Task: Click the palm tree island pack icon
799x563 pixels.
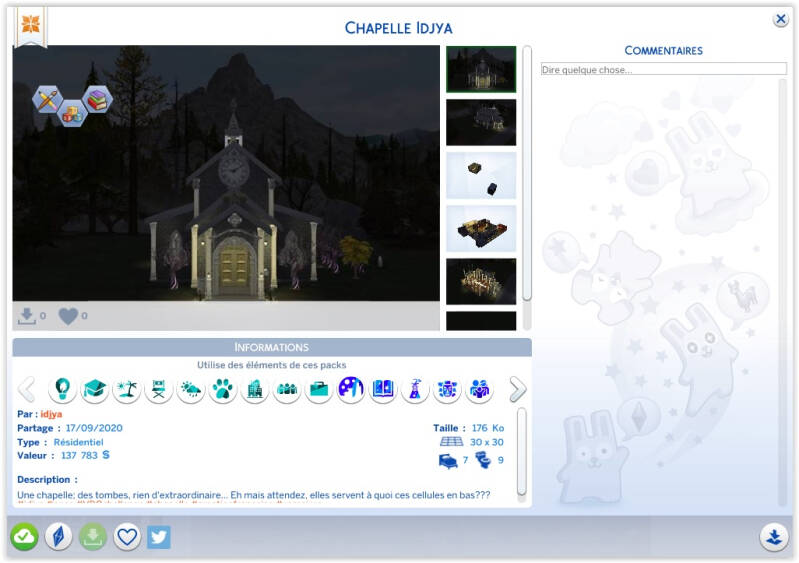Action: point(126,390)
